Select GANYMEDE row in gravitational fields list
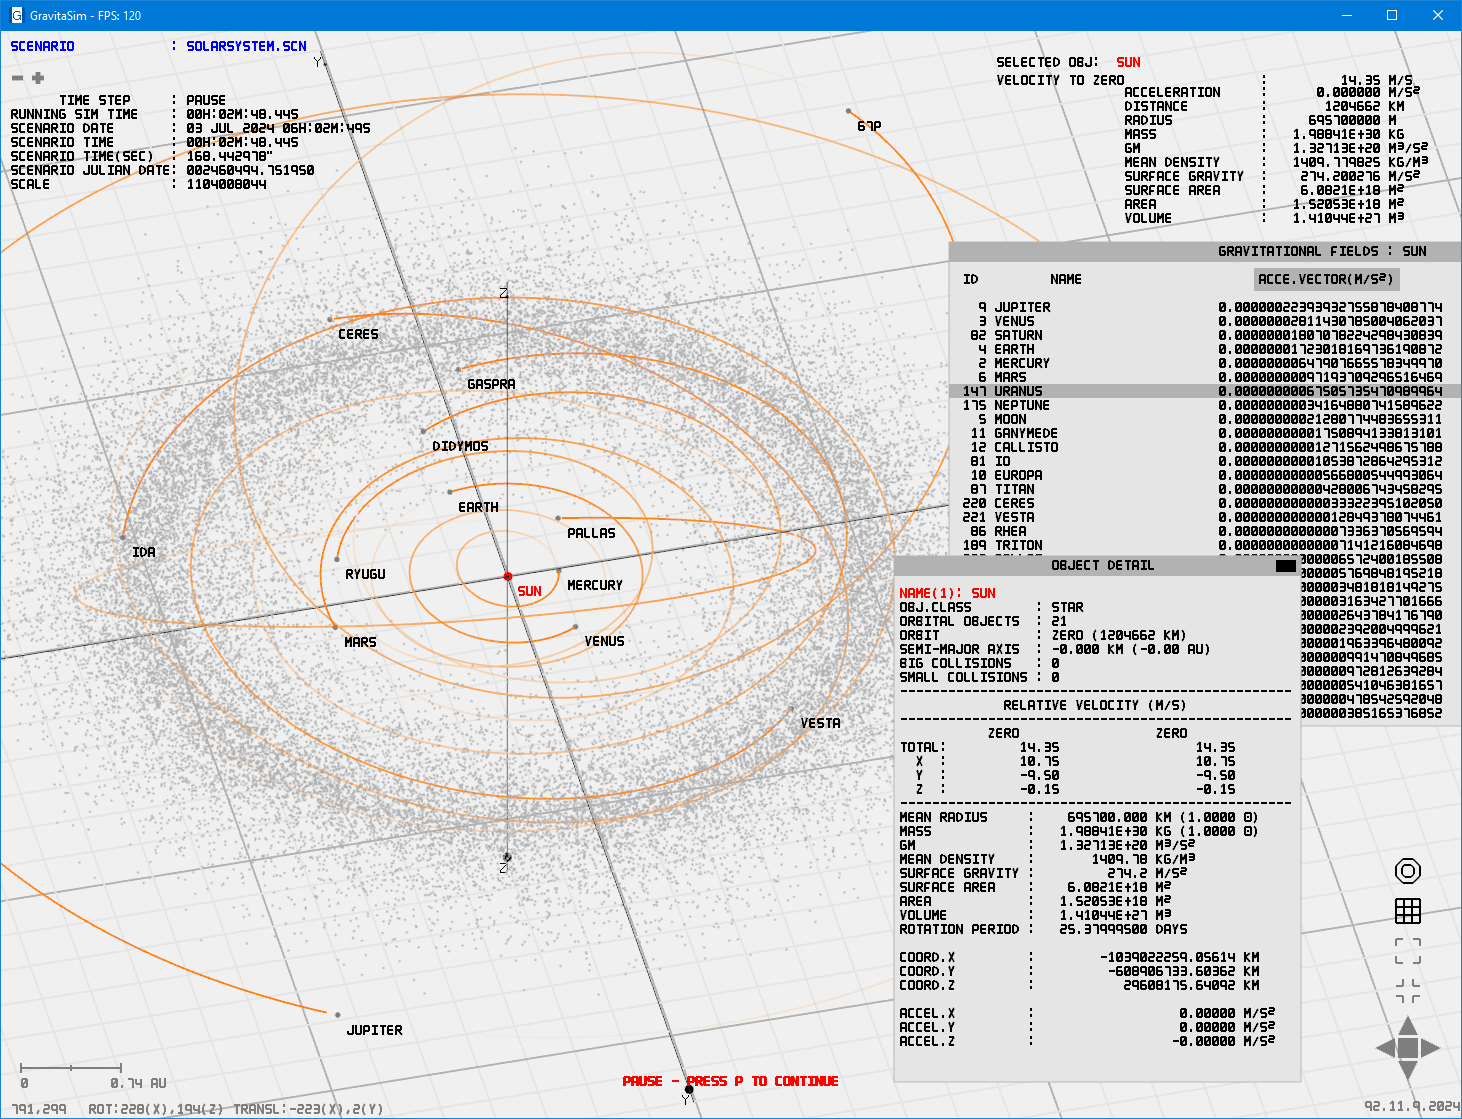 click(1205, 433)
